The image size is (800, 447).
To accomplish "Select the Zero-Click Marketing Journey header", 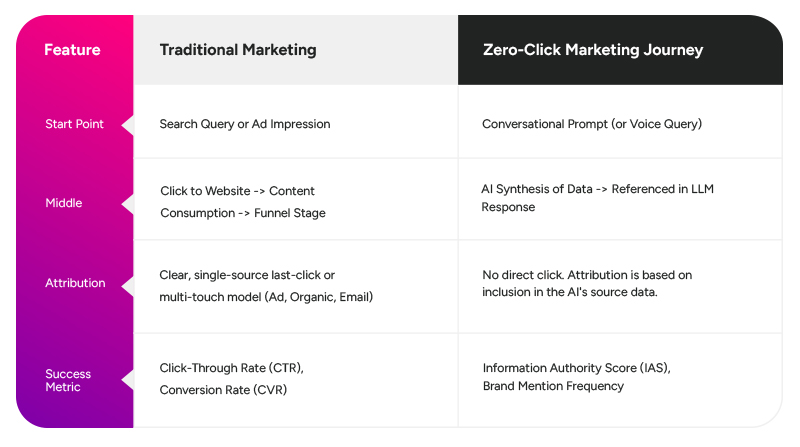I will [592, 50].
